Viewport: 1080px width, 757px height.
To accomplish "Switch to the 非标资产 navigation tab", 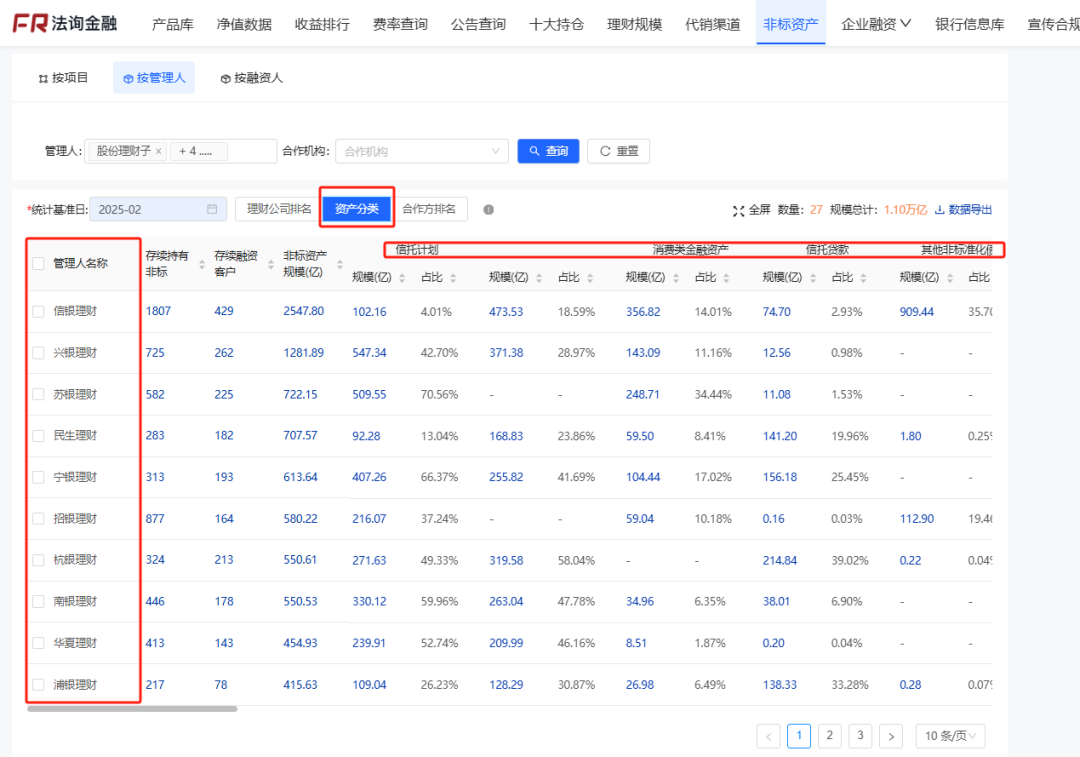I will 791,22.
